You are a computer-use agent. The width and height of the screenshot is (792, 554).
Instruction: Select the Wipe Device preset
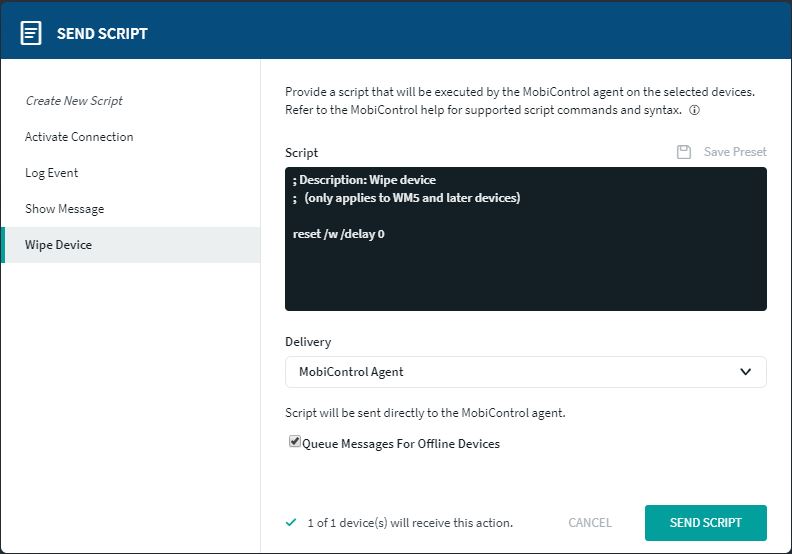pos(130,245)
